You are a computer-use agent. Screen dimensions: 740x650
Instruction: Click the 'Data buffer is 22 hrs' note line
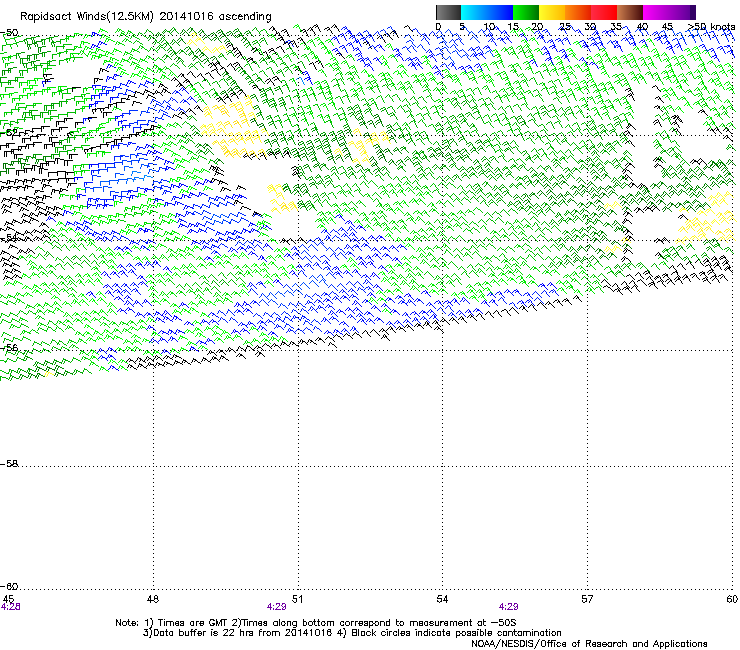coord(352,633)
